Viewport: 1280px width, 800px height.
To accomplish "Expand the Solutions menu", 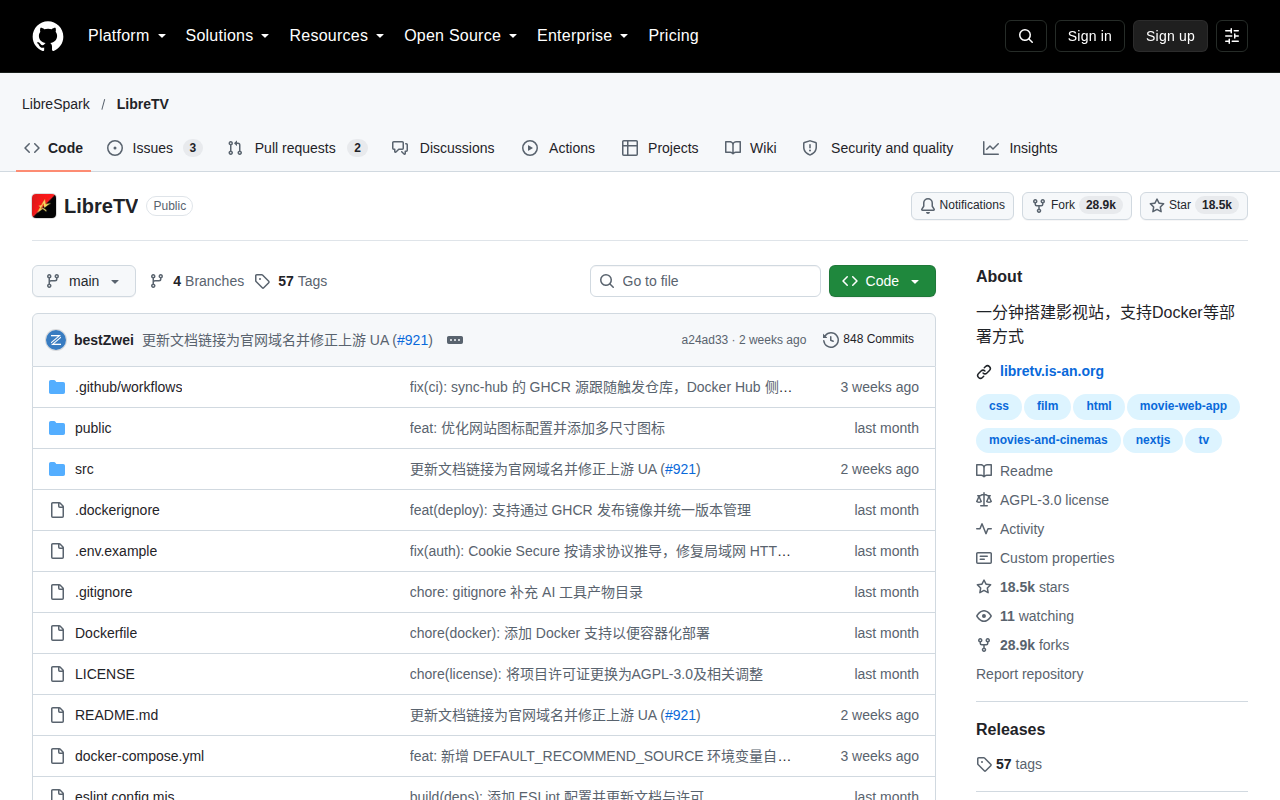I will 228,36.
